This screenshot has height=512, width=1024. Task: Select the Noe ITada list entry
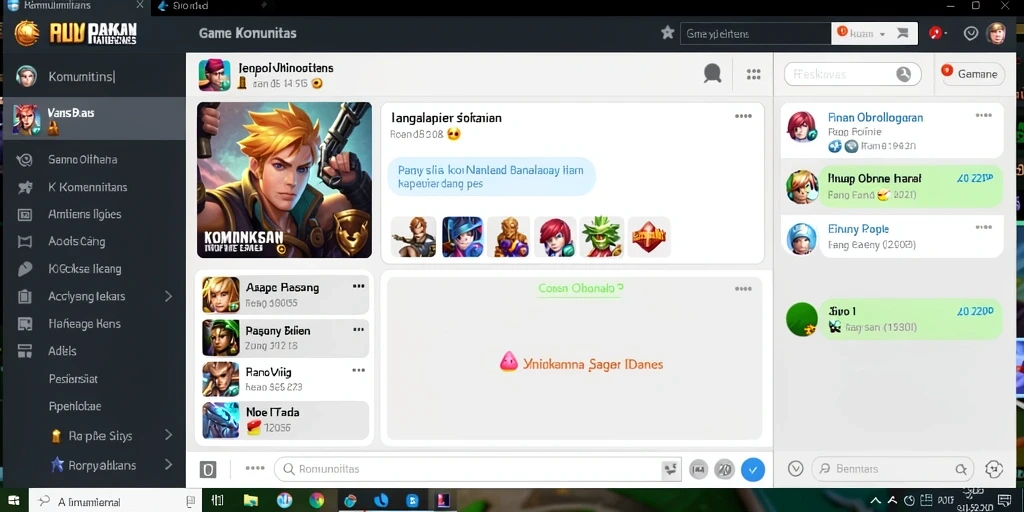[285, 420]
